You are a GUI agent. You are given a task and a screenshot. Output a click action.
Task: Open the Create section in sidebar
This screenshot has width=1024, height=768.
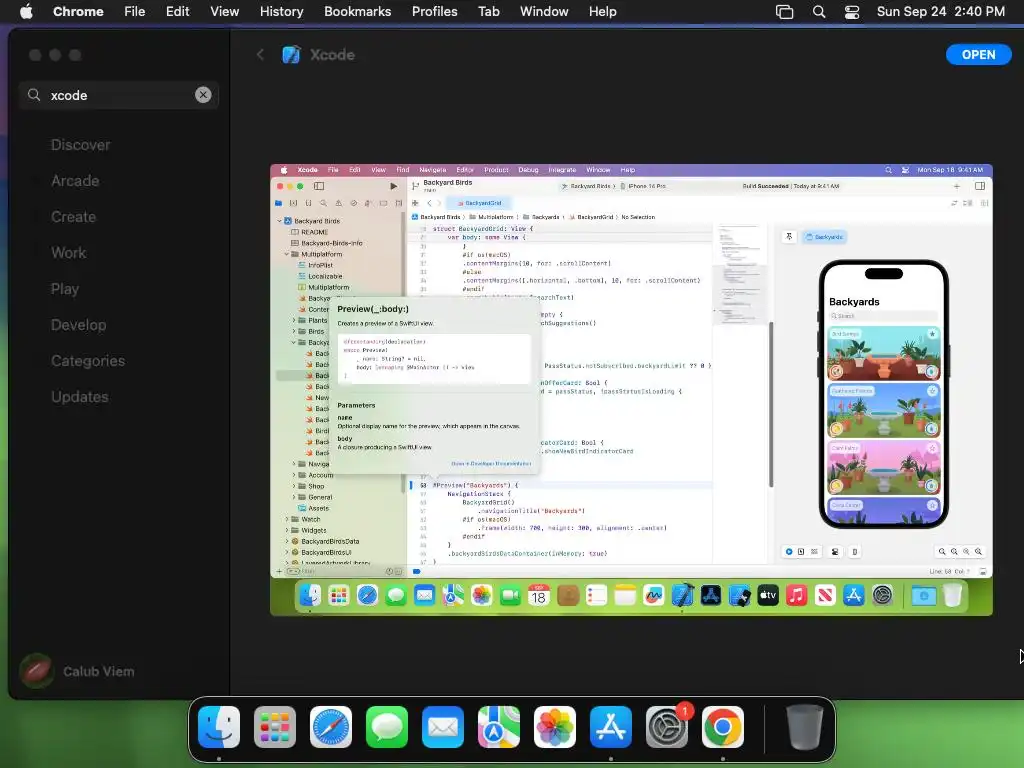click(x=73, y=217)
